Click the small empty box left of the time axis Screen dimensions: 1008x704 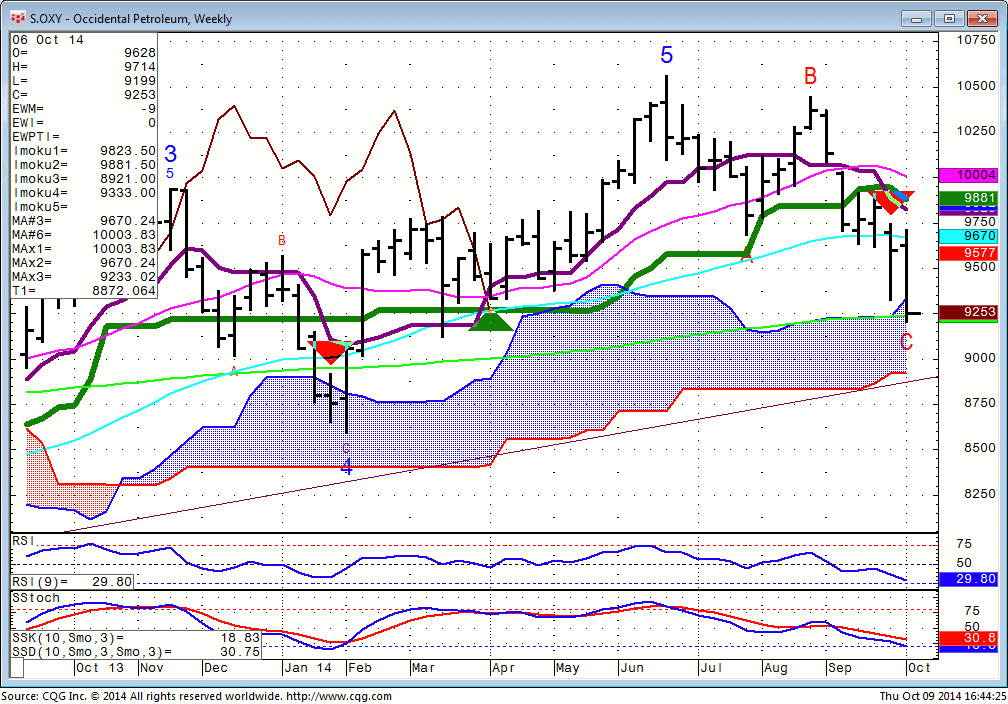pos(17,668)
